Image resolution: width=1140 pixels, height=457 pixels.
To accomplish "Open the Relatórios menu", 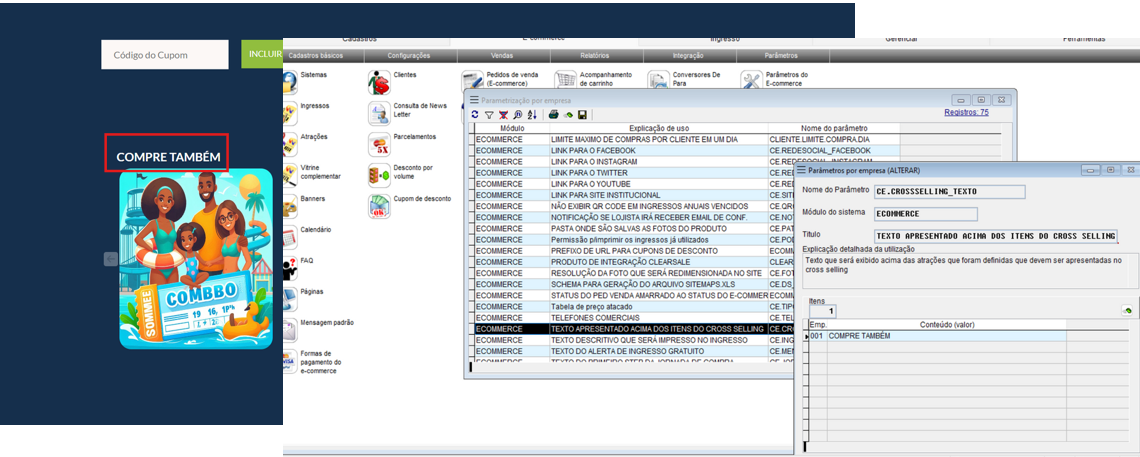I will (x=594, y=56).
